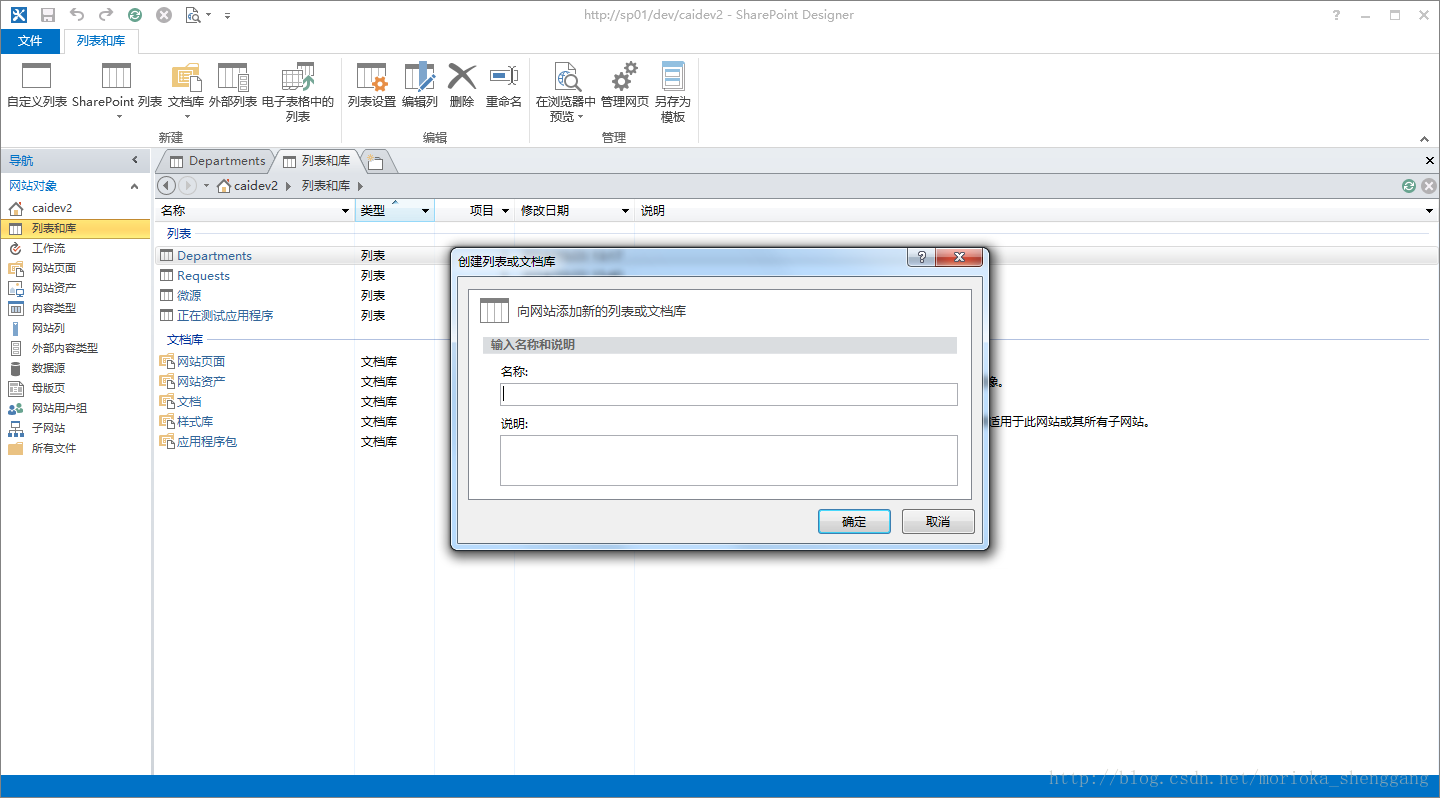Select 外部内容类型 in the navigation pane
The image size is (1440, 798).
tap(65, 348)
